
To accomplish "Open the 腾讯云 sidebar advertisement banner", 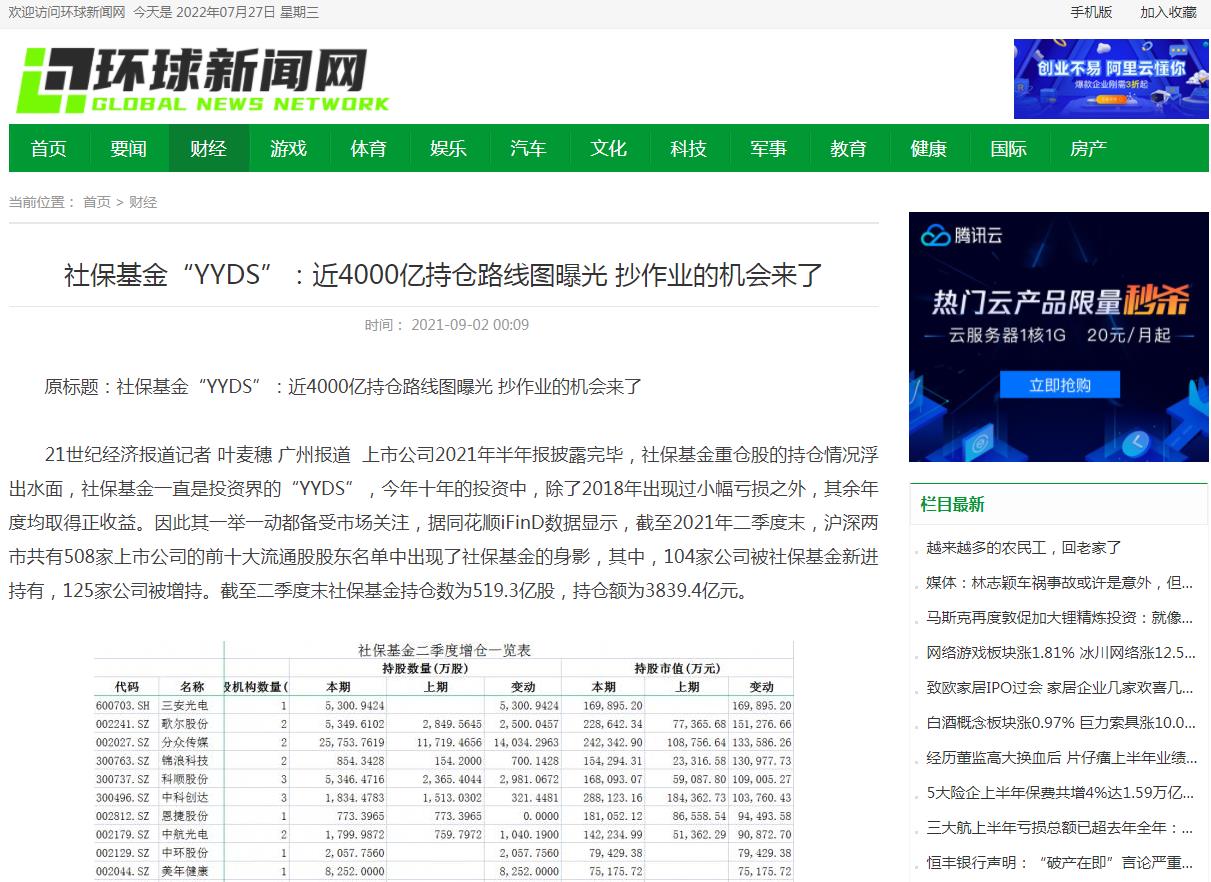I will point(1058,337).
